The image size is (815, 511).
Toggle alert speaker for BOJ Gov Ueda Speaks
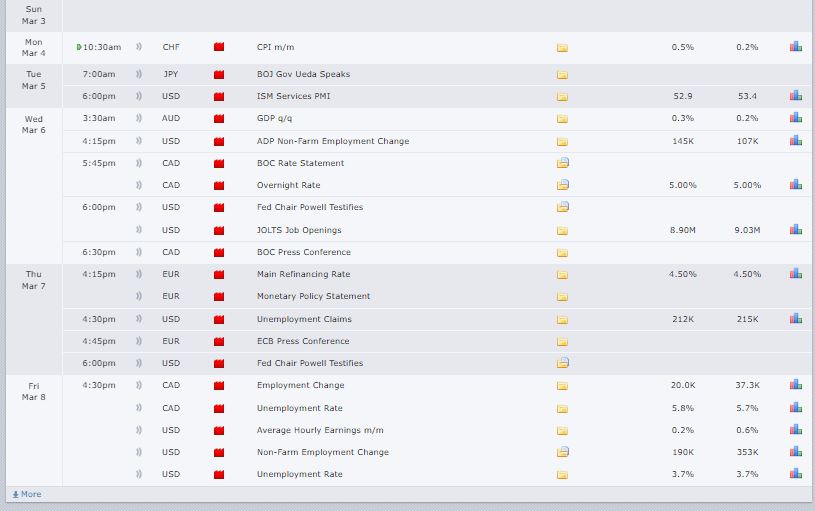click(139, 74)
